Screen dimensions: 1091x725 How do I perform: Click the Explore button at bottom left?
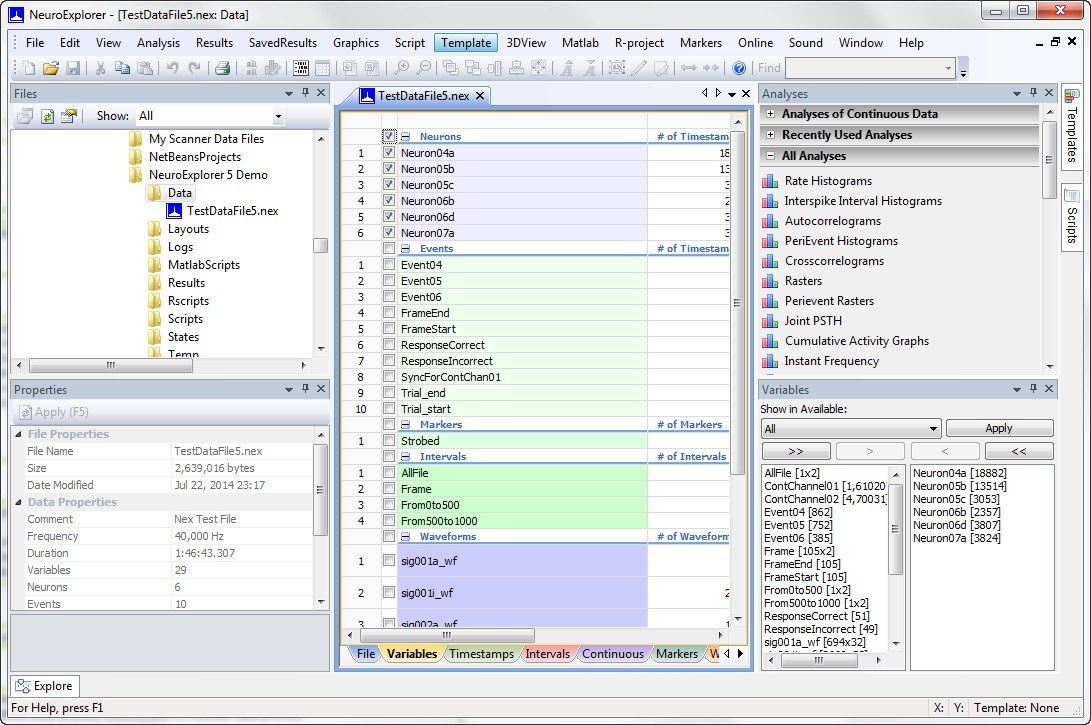[x=44, y=686]
